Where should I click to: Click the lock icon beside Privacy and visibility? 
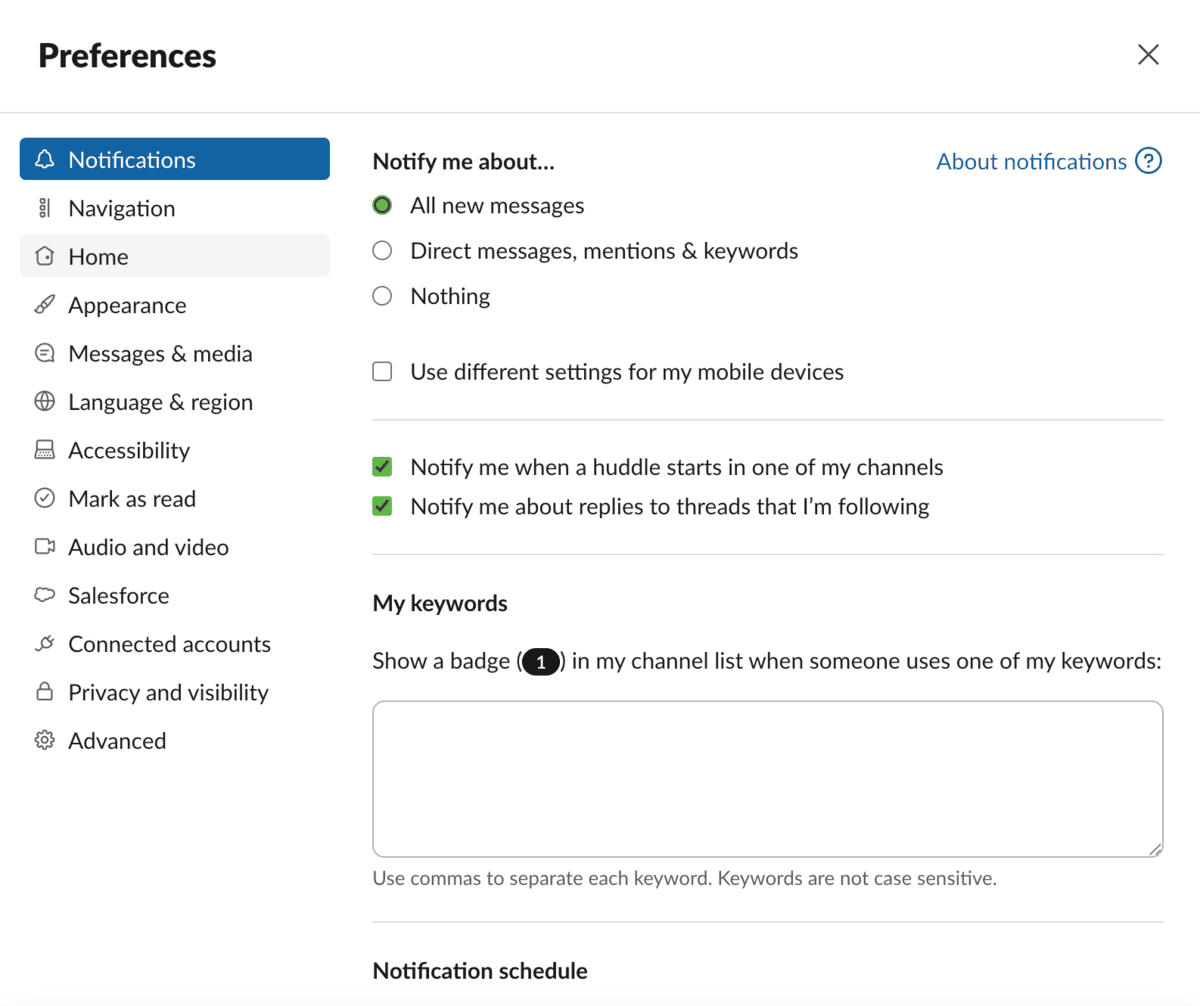tap(44, 691)
